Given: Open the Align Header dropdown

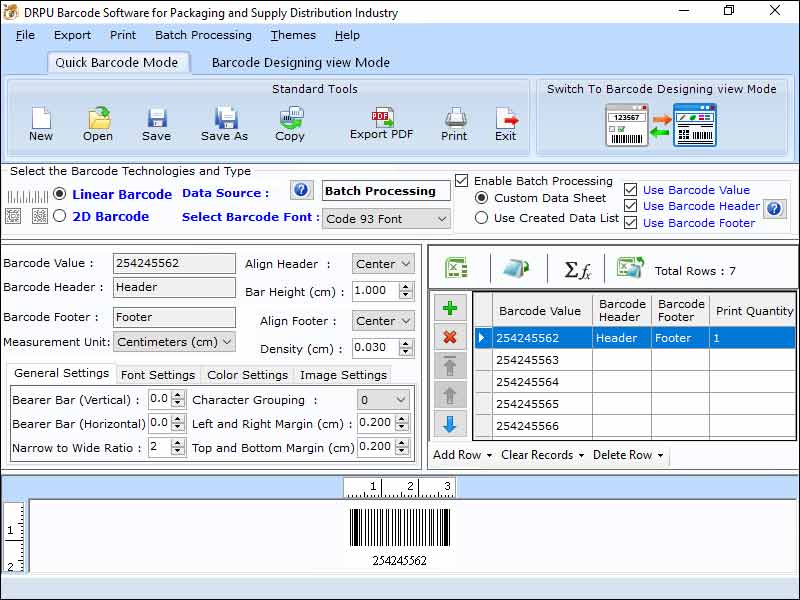Looking at the screenshot, I should [x=383, y=263].
